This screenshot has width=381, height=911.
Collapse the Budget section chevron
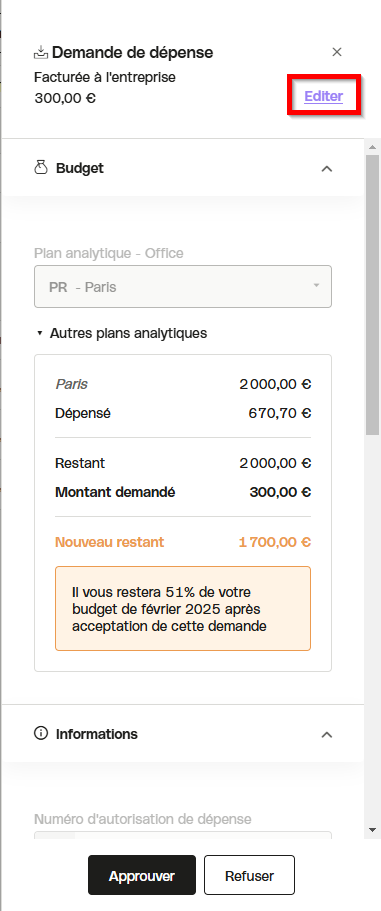327,168
